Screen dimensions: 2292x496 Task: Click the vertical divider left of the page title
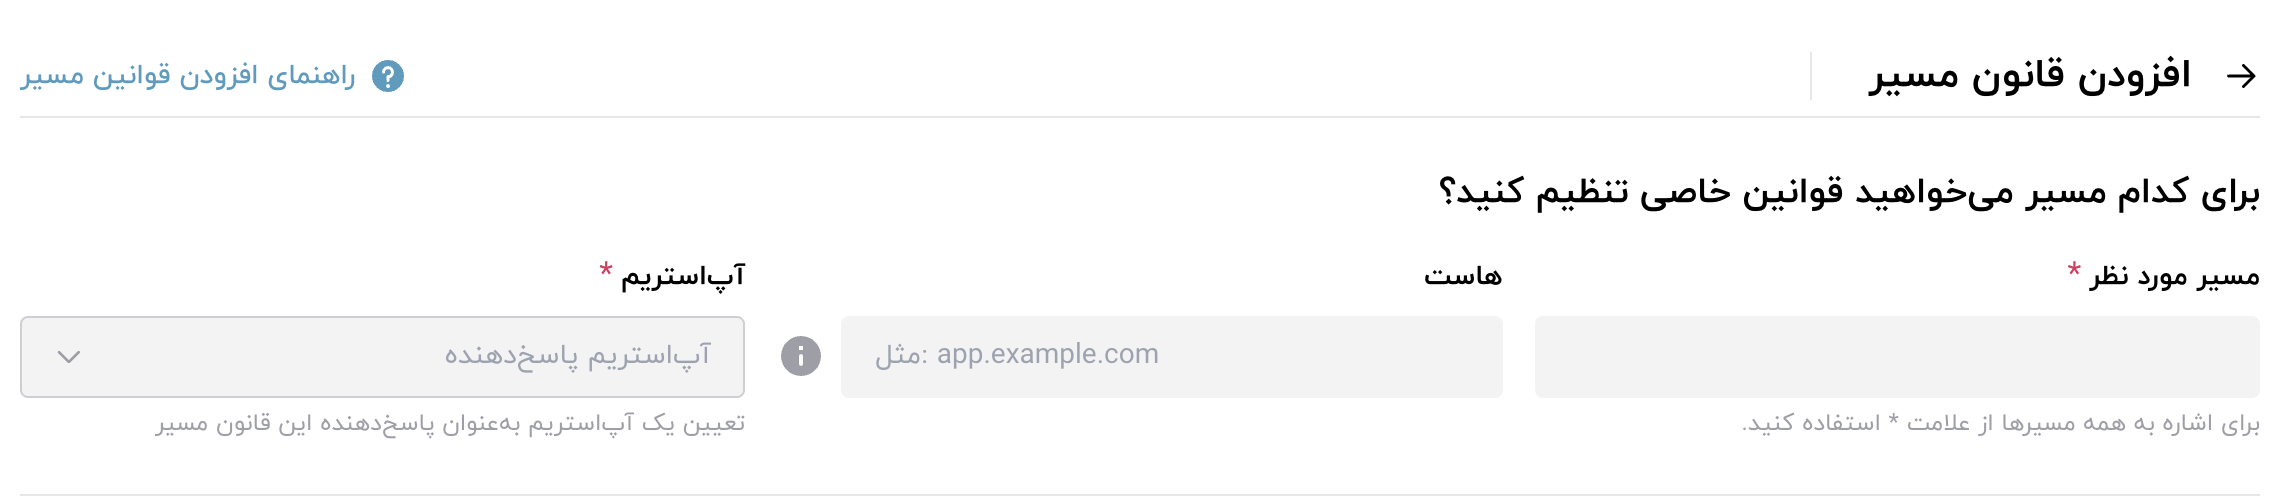click(1811, 76)
